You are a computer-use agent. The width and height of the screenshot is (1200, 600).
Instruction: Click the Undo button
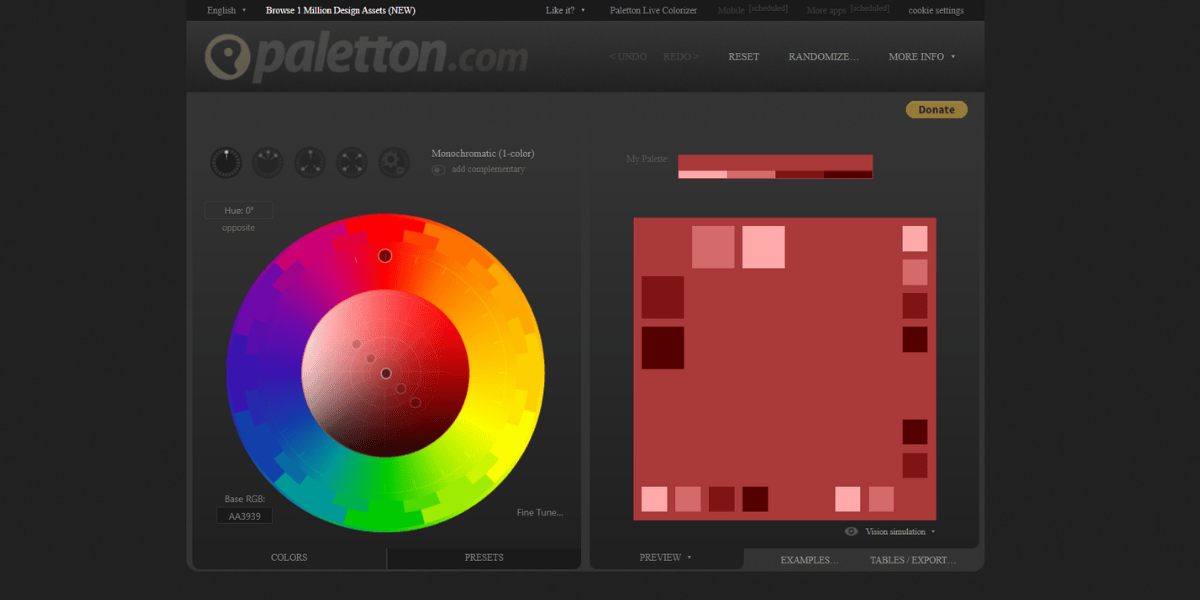tap(628, 57)
